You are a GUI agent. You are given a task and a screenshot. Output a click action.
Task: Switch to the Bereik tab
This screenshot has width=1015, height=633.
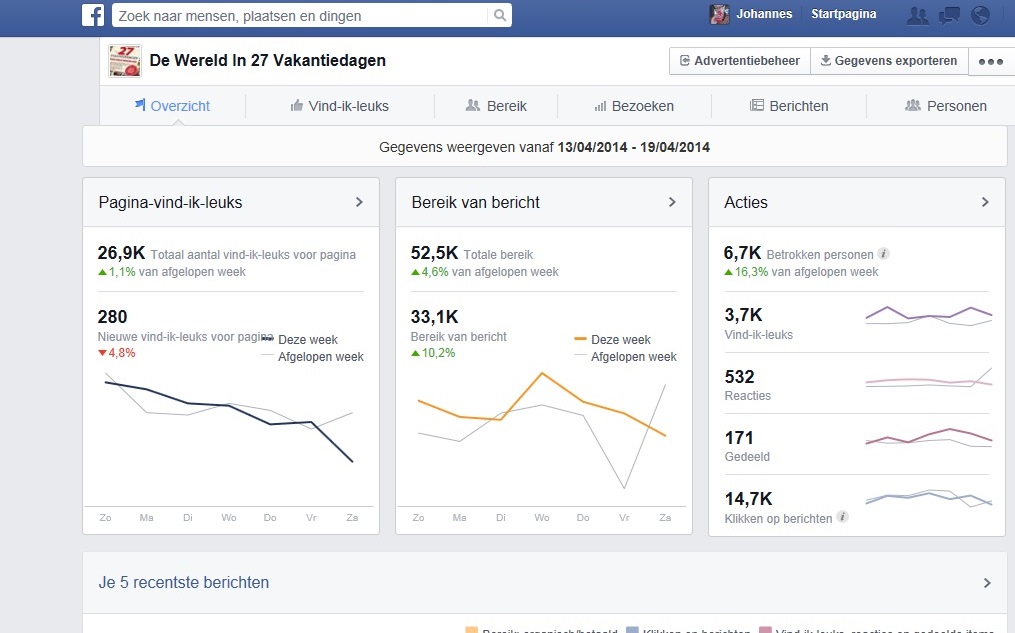click(496, 106)
